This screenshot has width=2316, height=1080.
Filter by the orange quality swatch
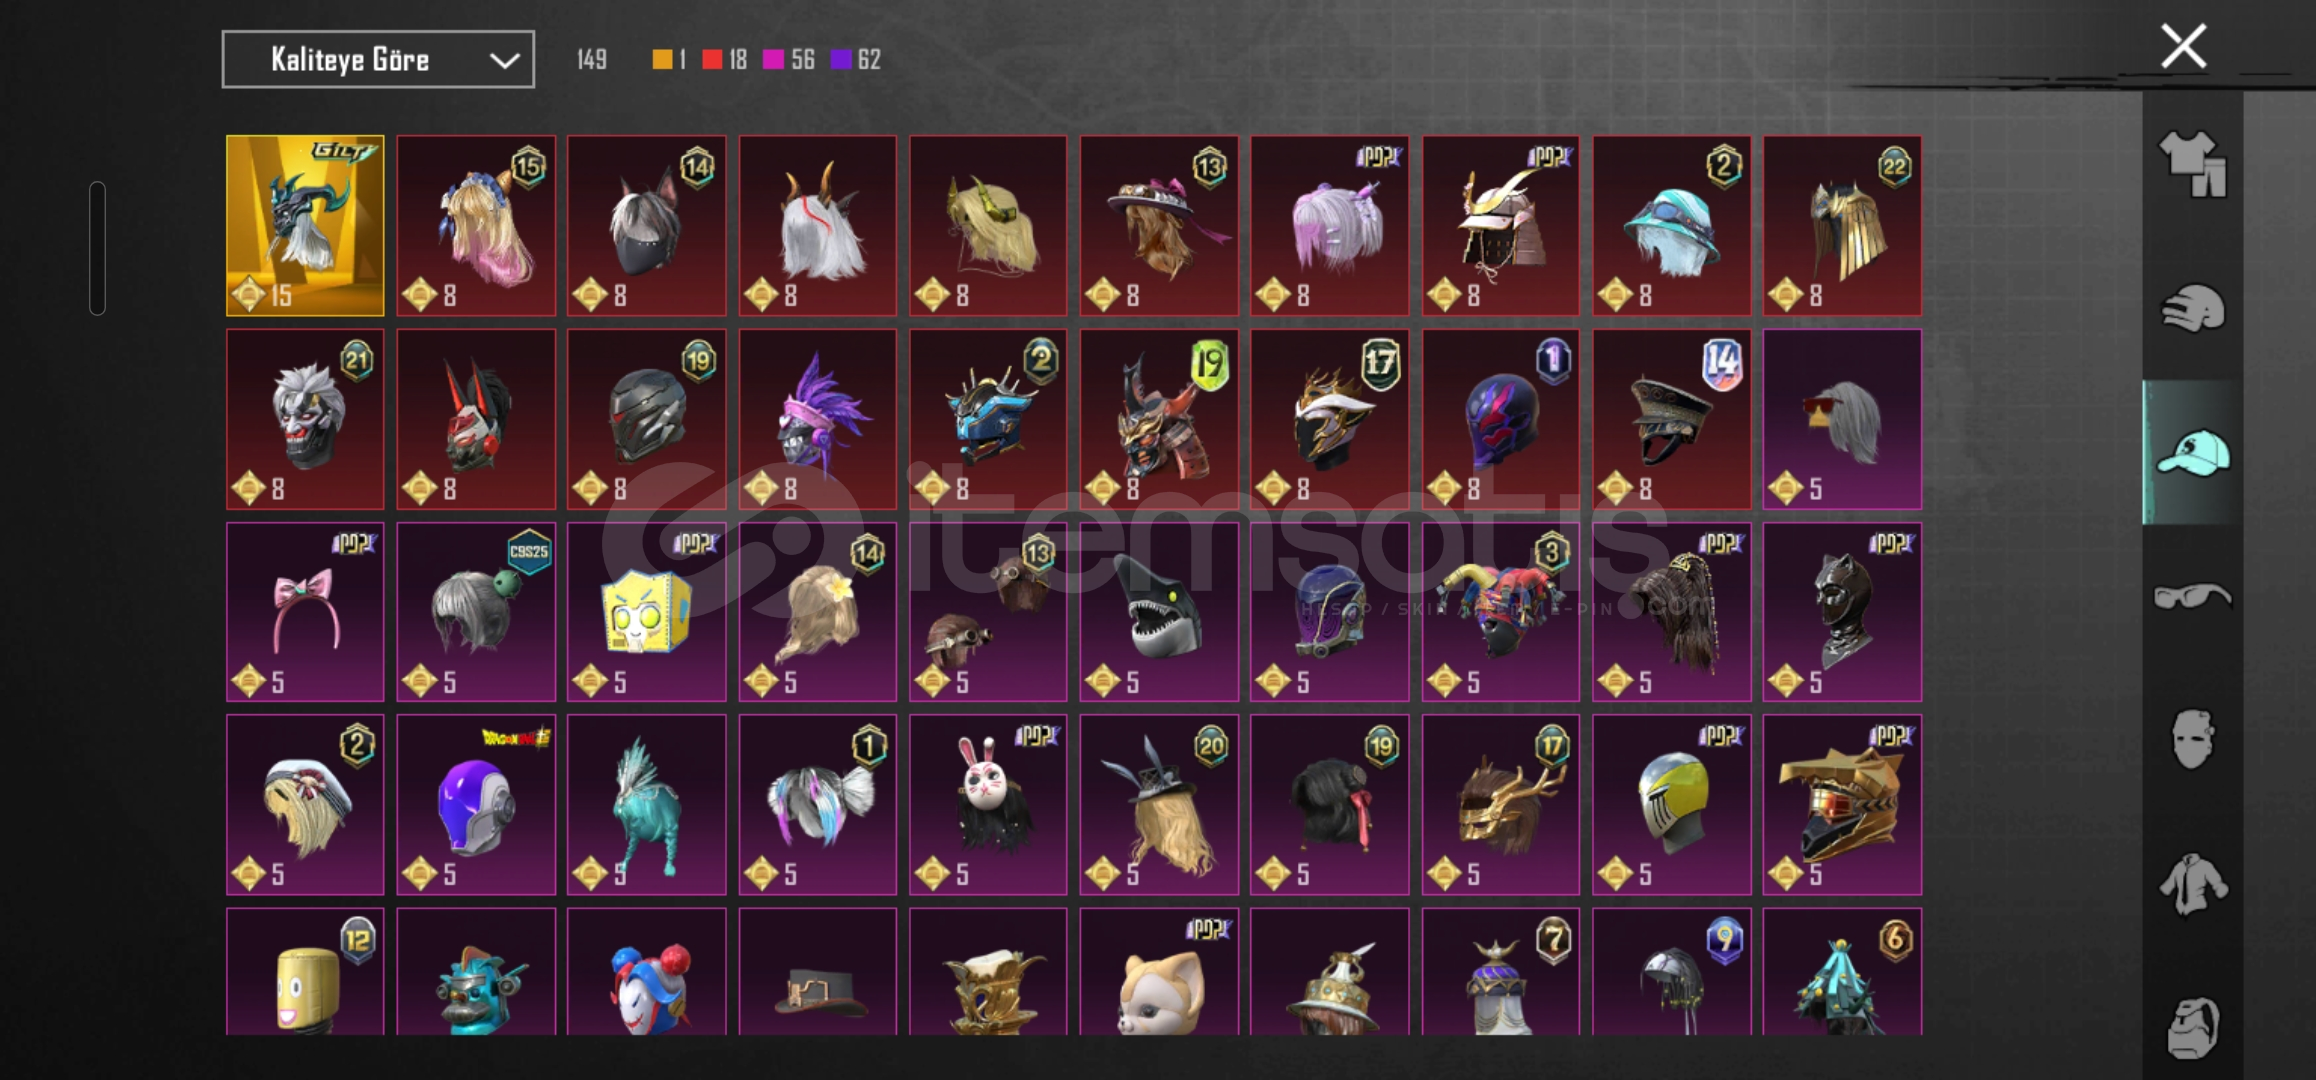point(662,60)
